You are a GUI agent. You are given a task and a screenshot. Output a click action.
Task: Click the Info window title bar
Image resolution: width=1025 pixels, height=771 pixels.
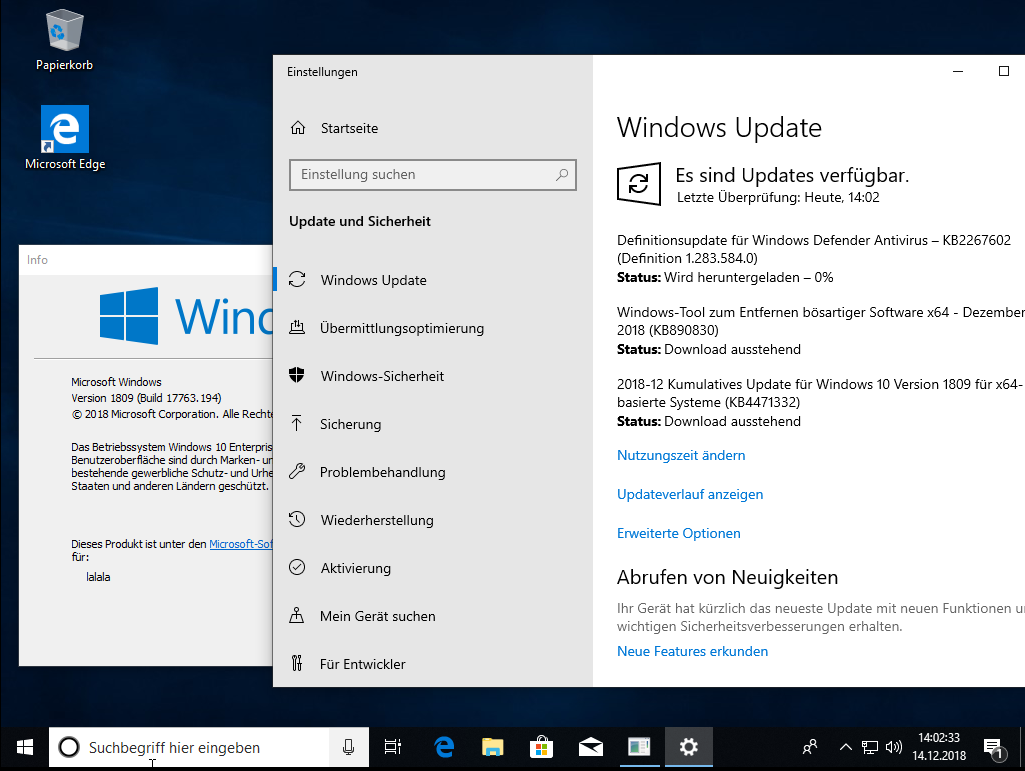(145, 260)
